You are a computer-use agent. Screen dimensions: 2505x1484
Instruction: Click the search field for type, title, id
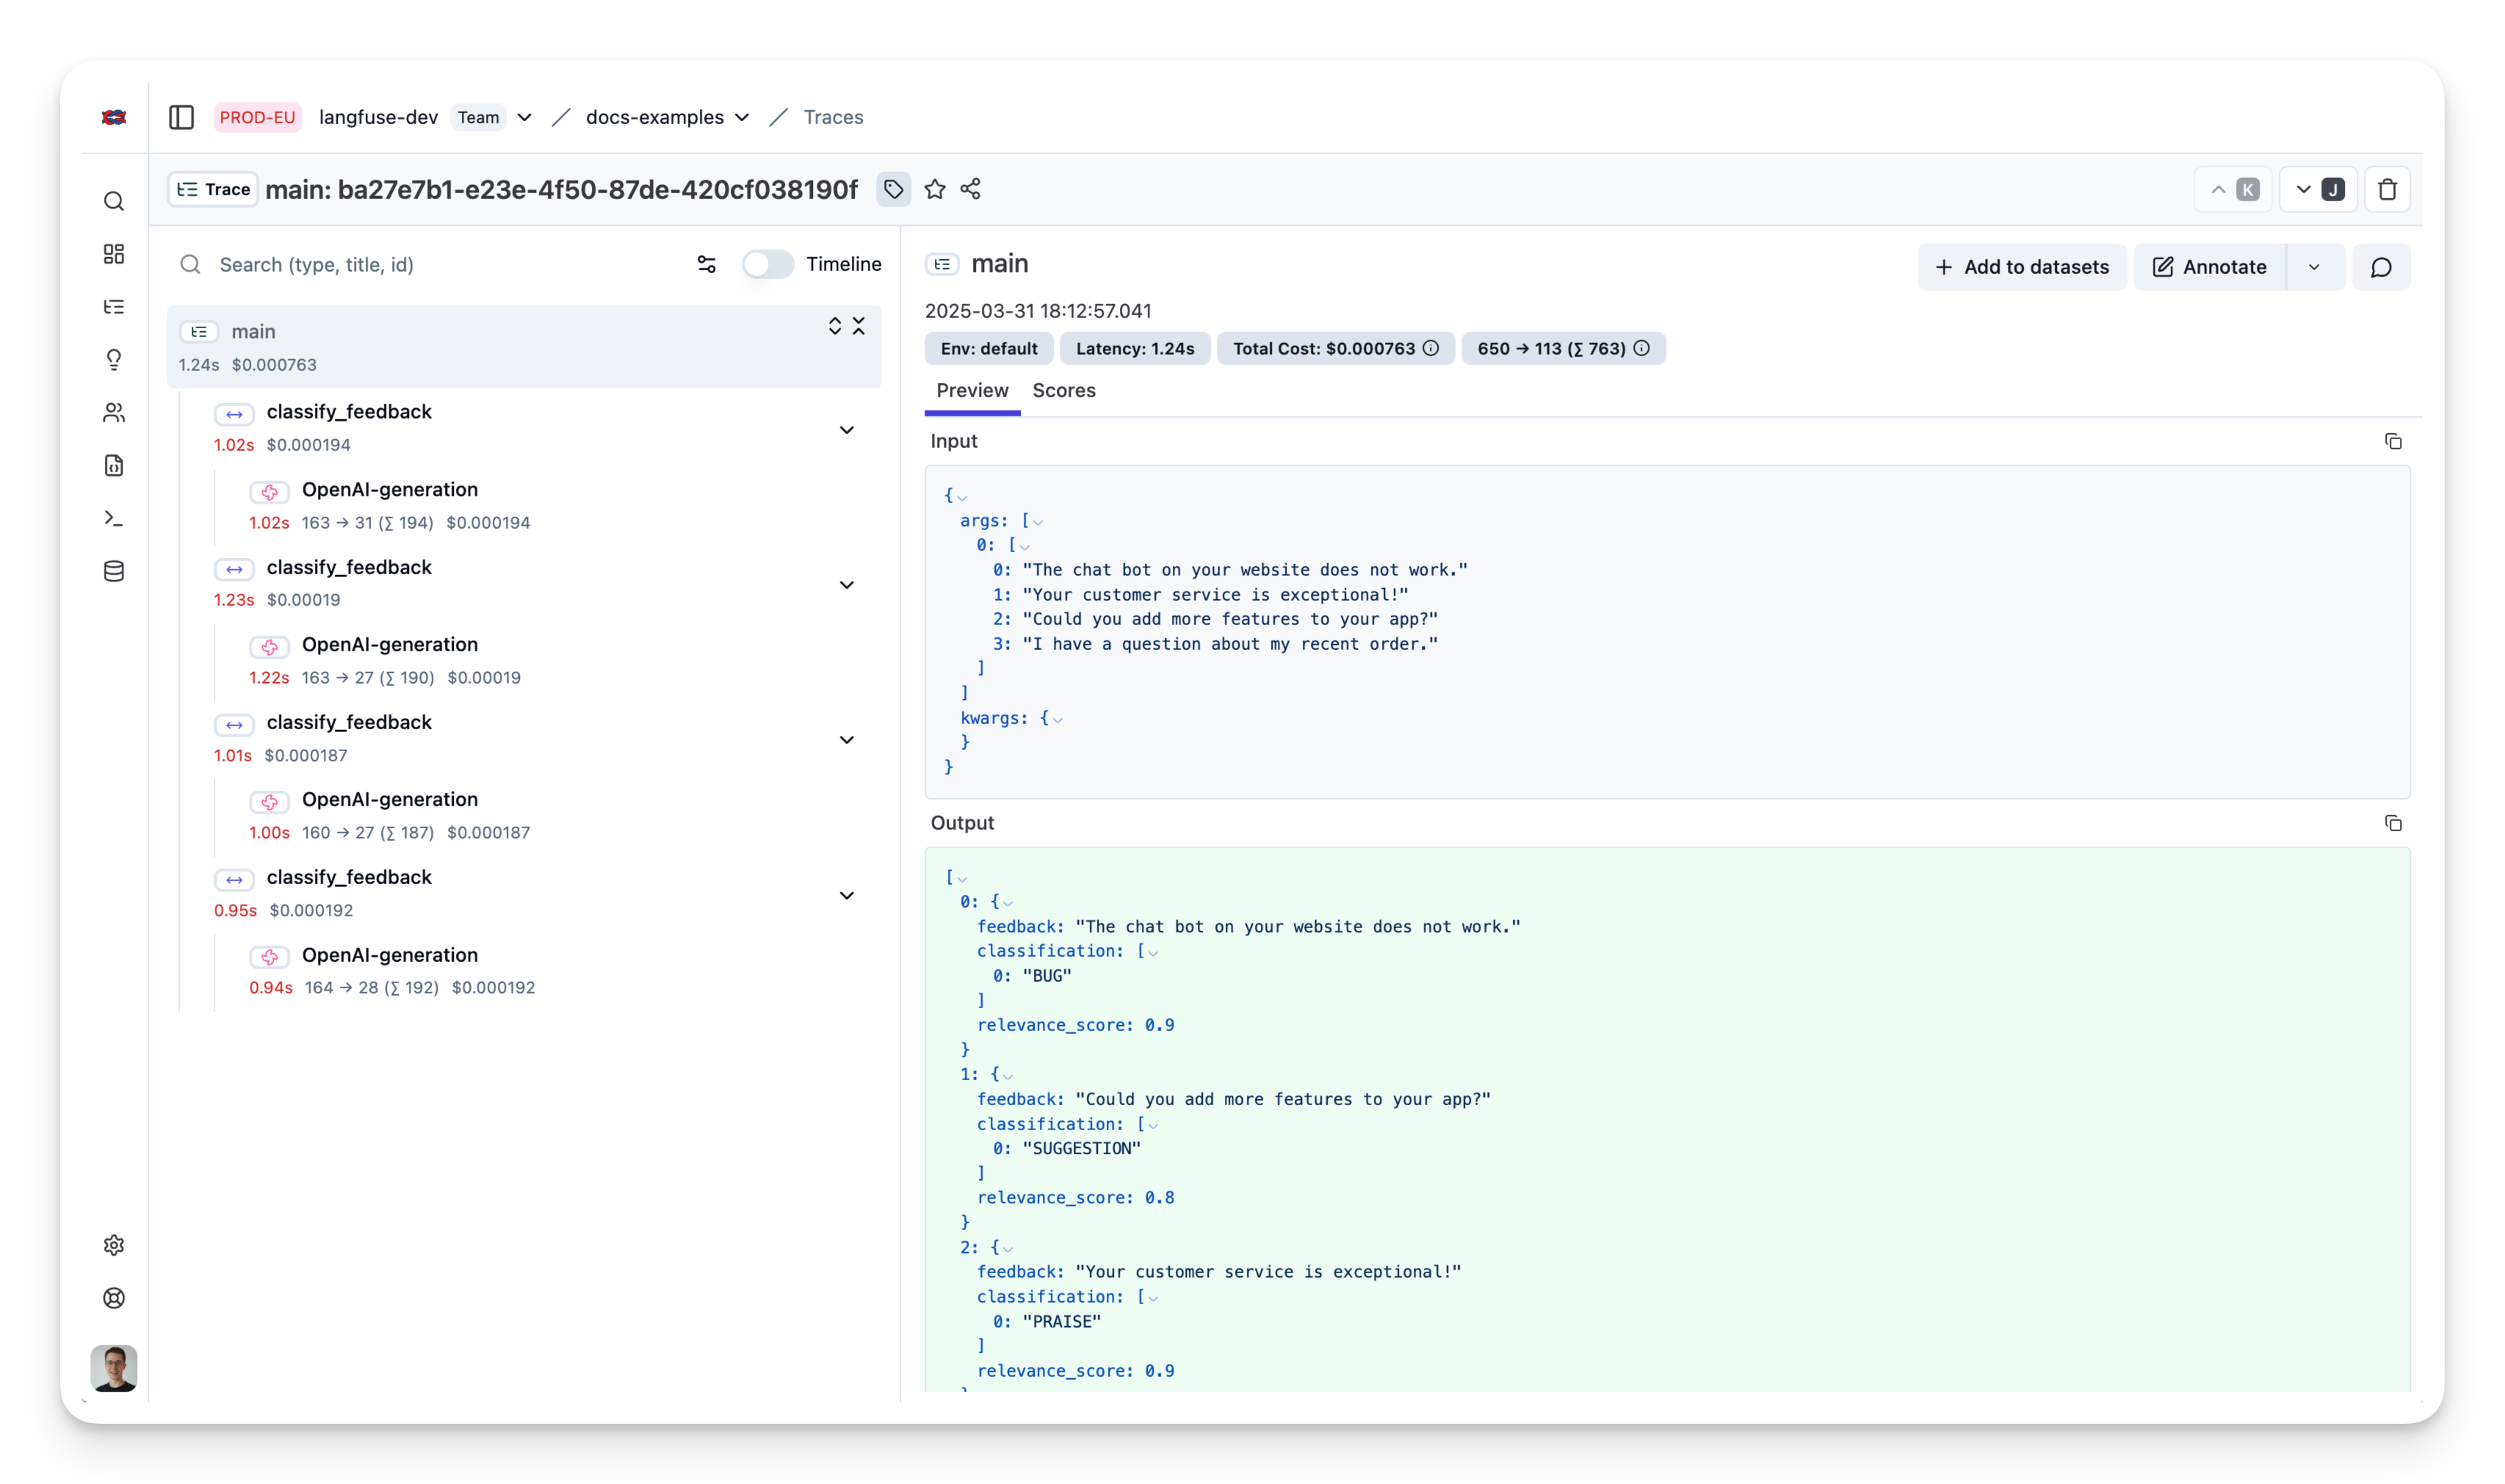430,264
